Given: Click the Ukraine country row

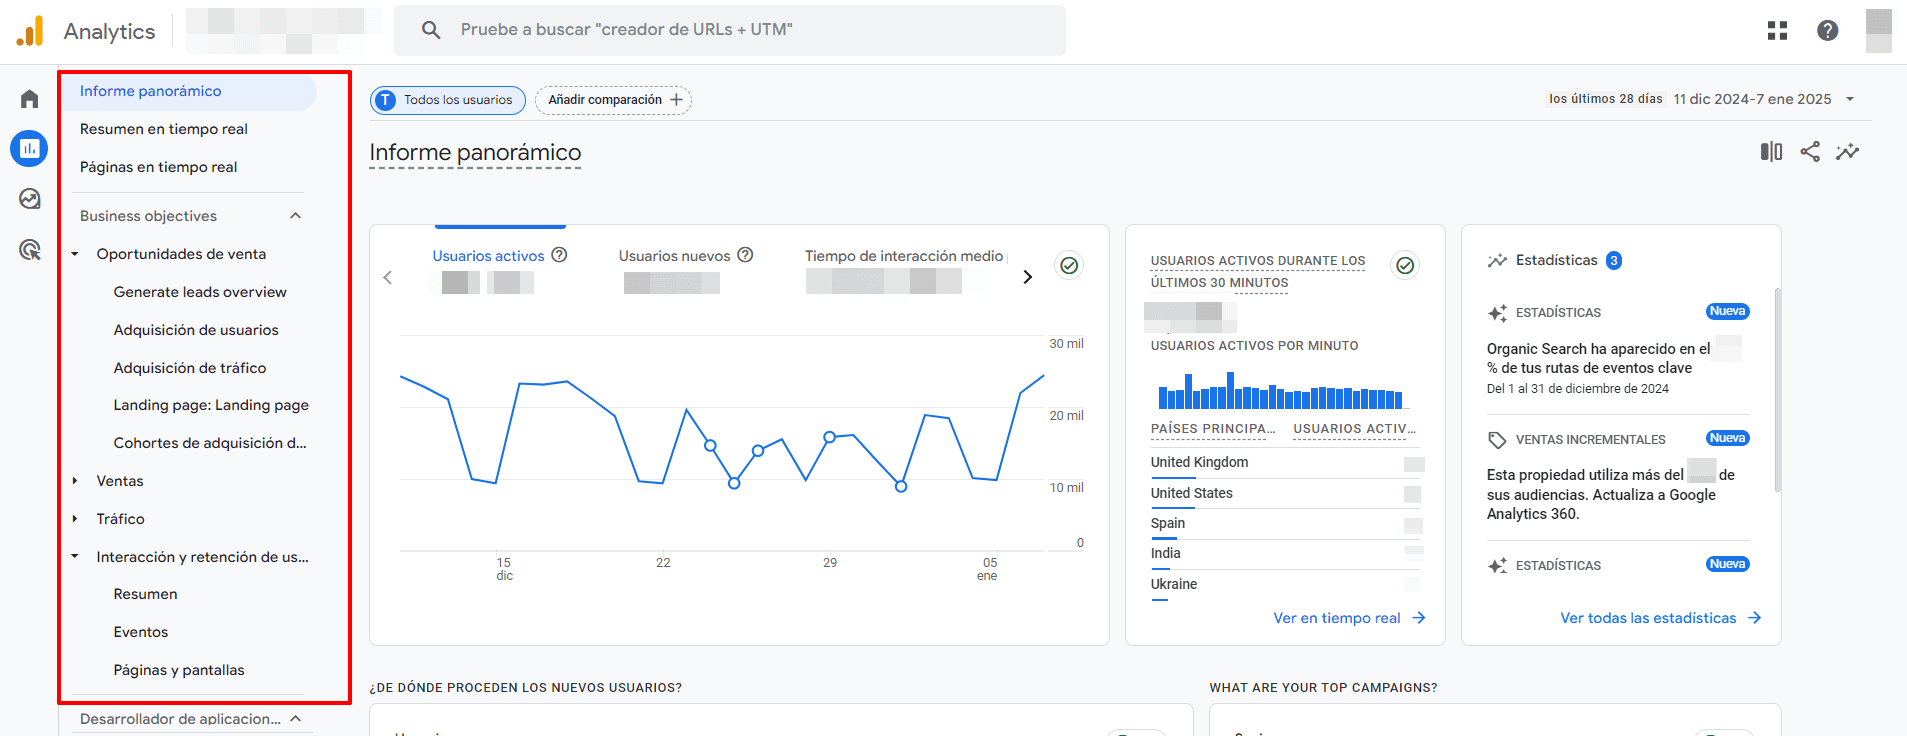Looking at the screenshot, I should [1287, 585].
